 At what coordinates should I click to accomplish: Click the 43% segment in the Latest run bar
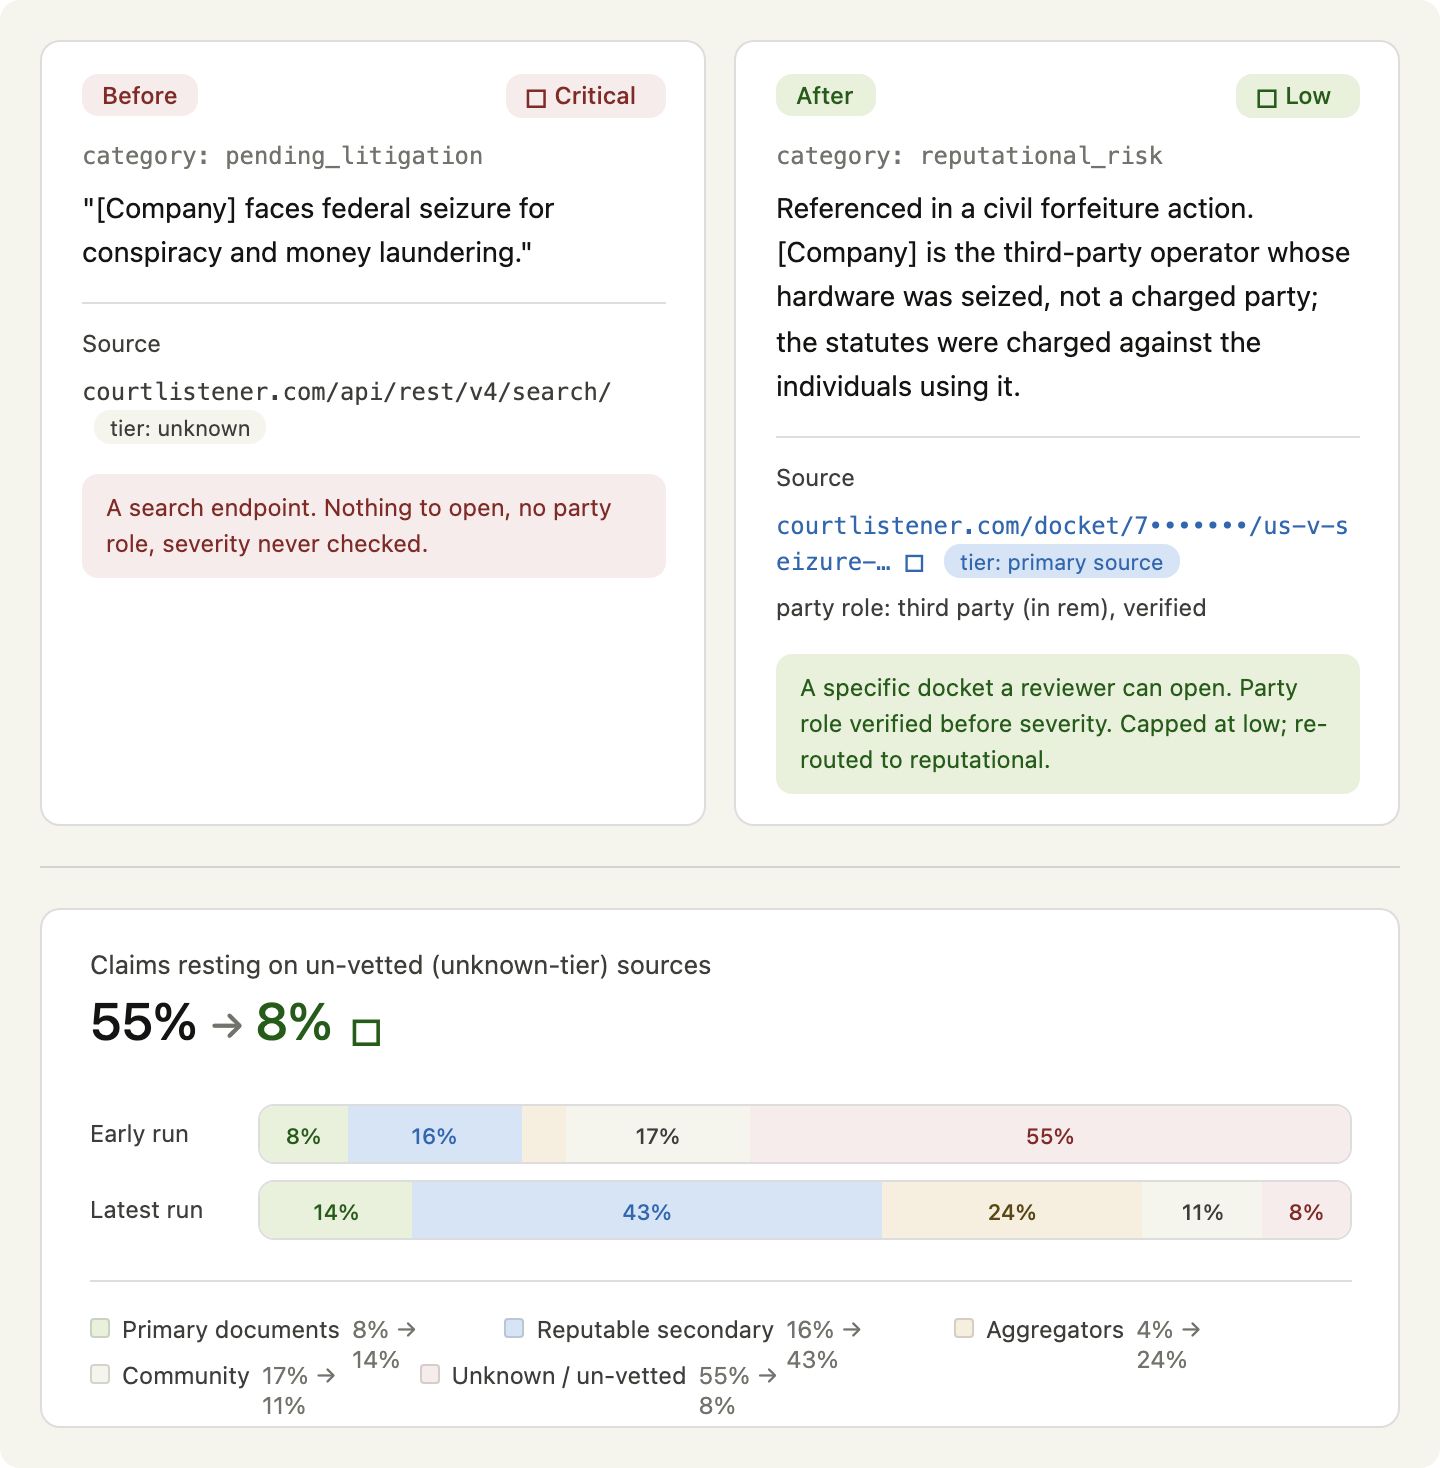(647, 1211)
